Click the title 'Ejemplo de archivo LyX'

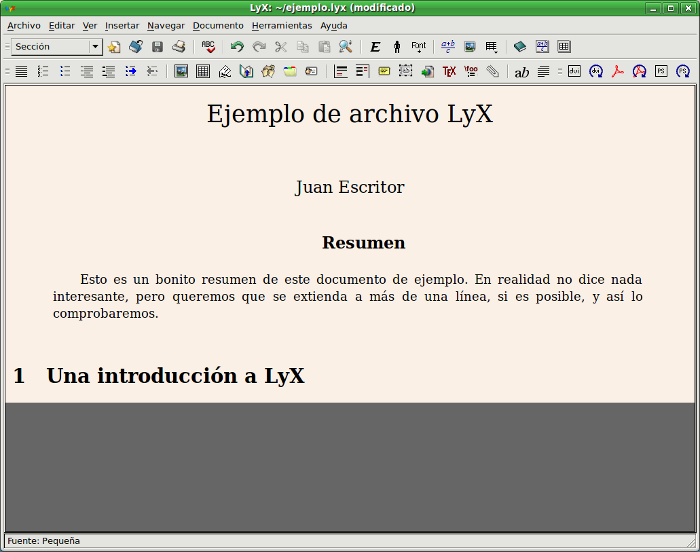(x=350, y=114)
